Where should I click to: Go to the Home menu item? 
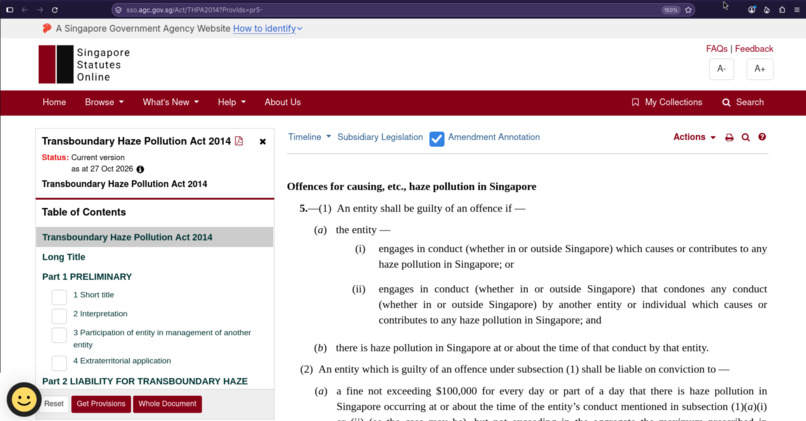(54, 102)
